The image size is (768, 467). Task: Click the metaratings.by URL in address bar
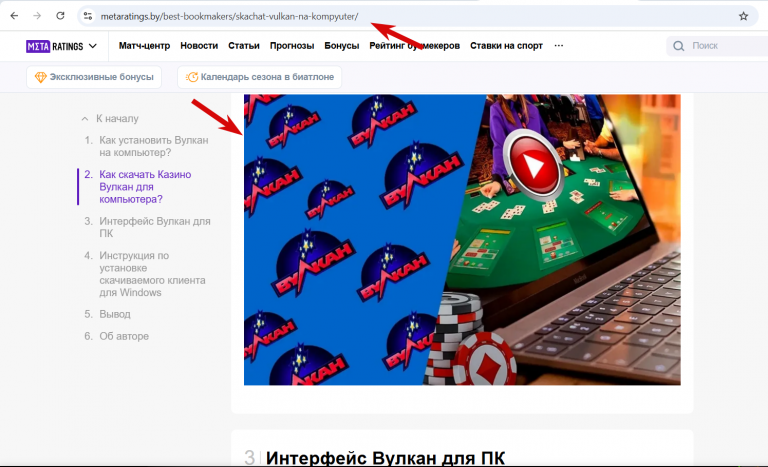pyautogui.click(x=229, y=16)
